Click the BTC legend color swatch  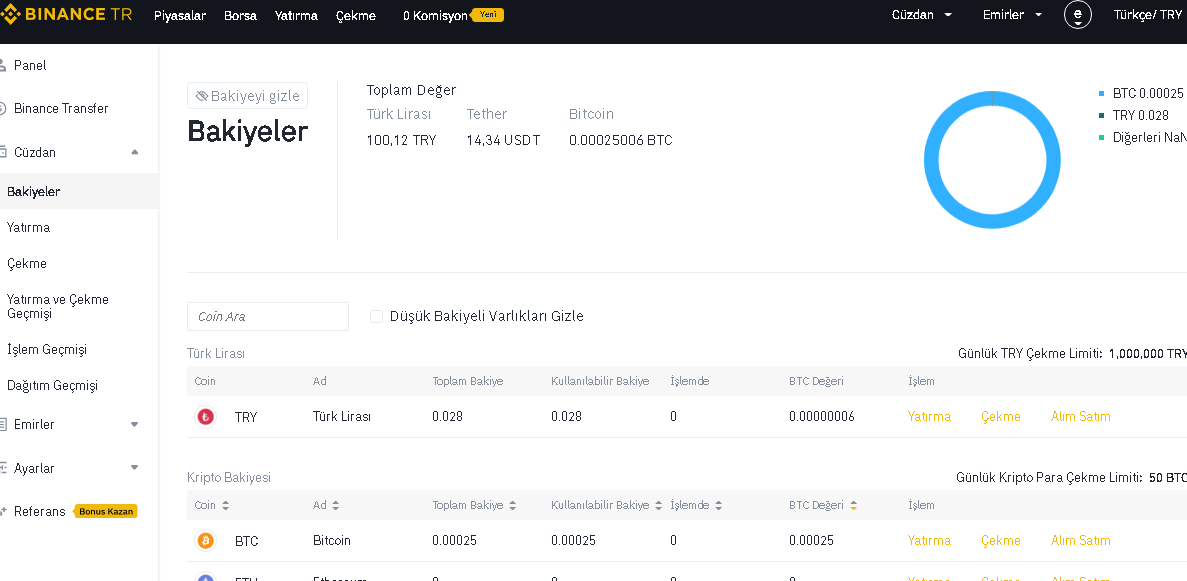tap(1102, 93)
